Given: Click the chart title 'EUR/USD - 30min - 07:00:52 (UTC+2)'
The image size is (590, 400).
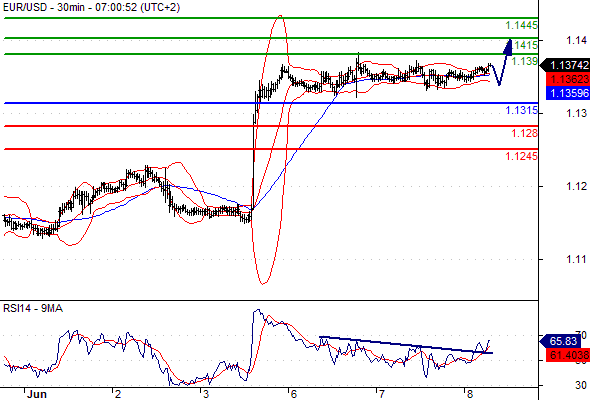Looking at the screenshot, I should [92, 7].
